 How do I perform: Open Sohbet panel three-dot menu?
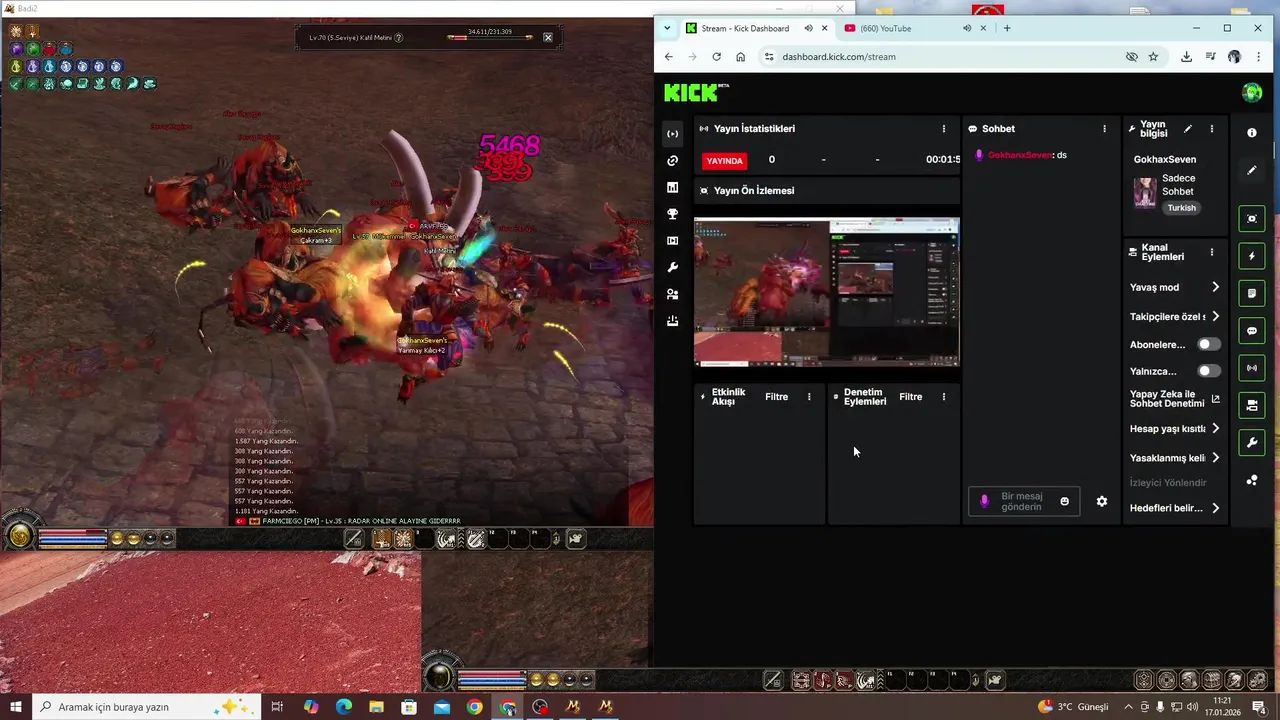[x=1104, y=129]
